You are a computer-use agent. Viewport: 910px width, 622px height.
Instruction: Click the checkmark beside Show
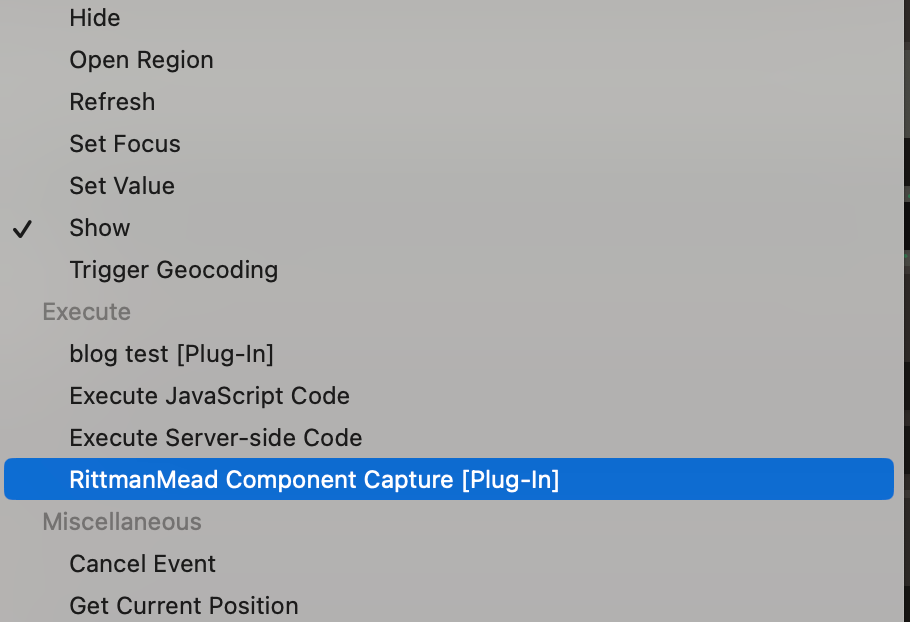tap(21, 228)
